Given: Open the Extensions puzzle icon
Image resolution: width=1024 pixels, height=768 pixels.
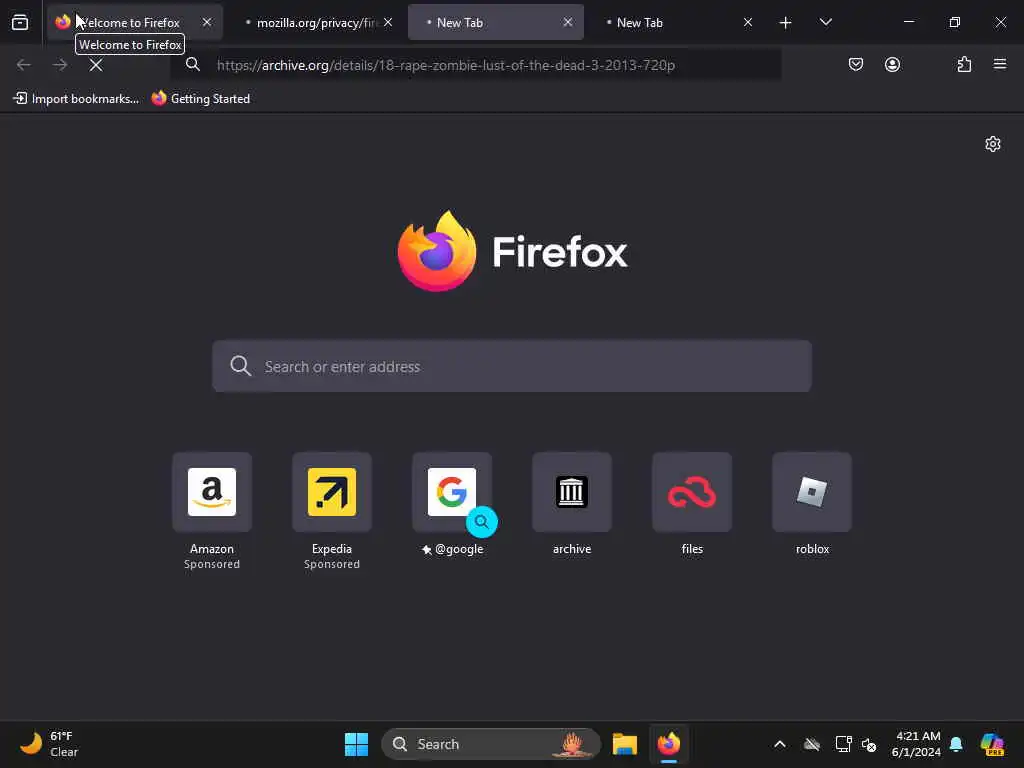Looking at the screenshot, I should pyautogui.click(x=964, y=65).
